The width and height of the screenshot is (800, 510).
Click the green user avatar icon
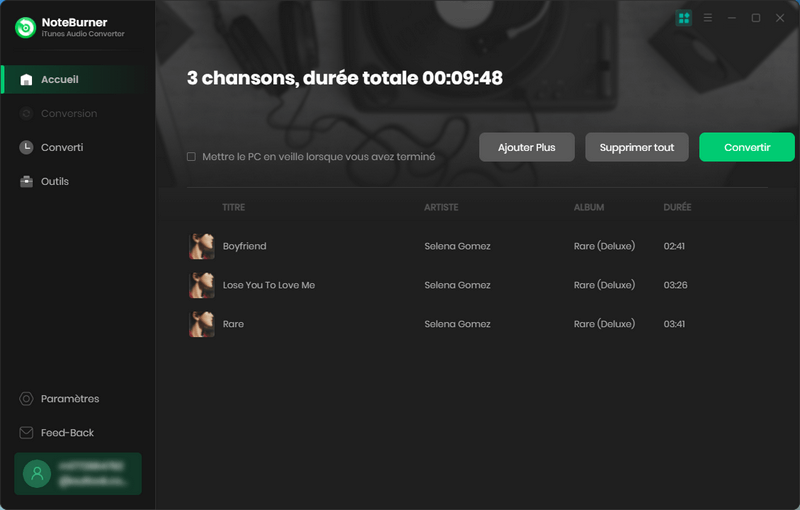coord(37,474)
